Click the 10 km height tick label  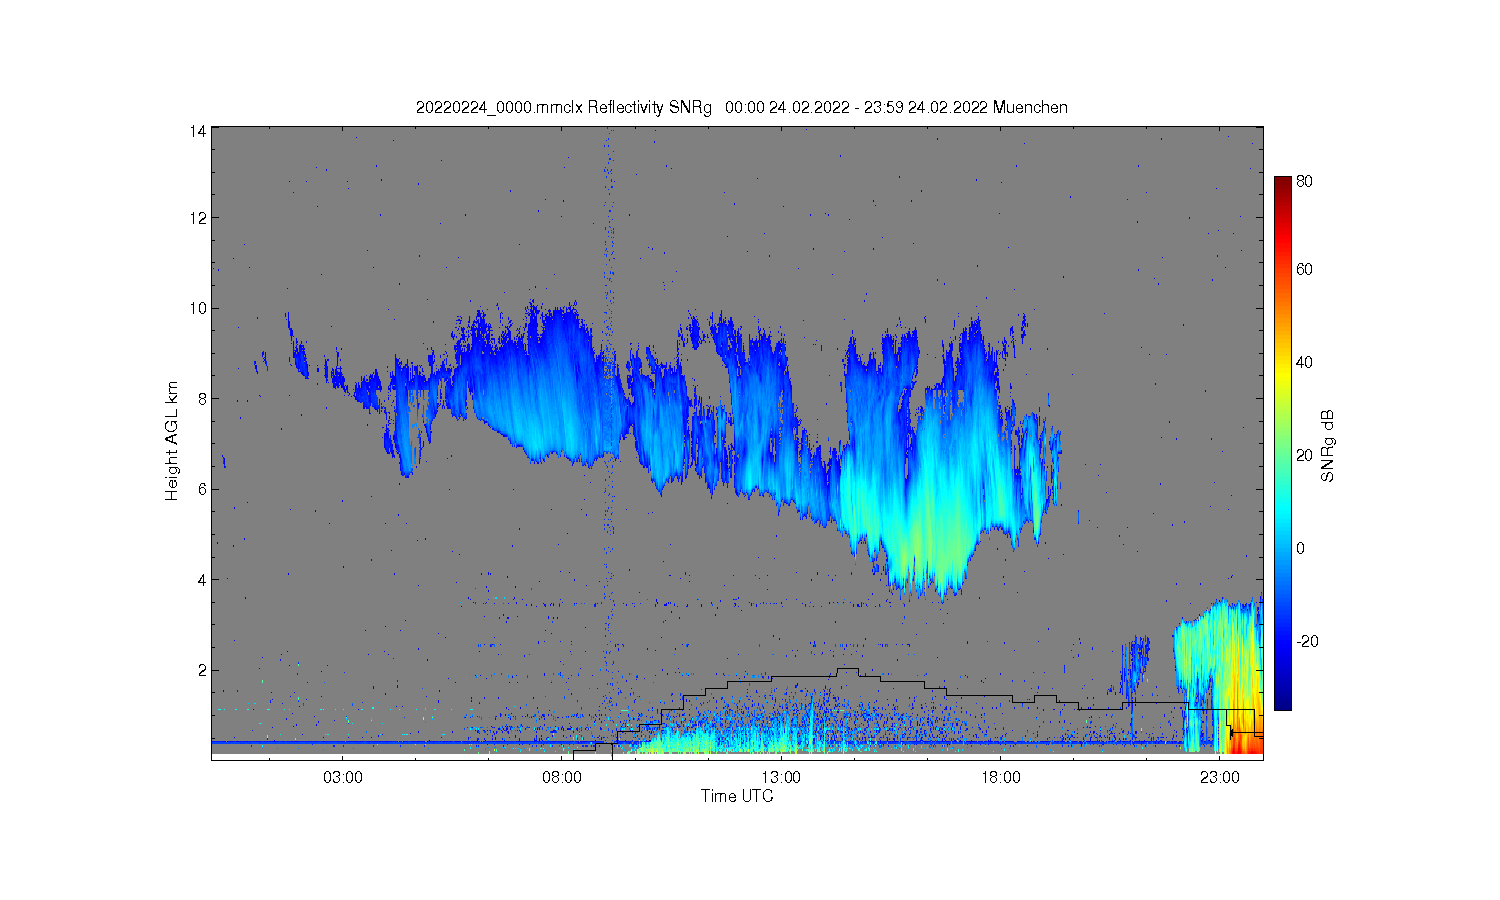click(x=199, y=308)
